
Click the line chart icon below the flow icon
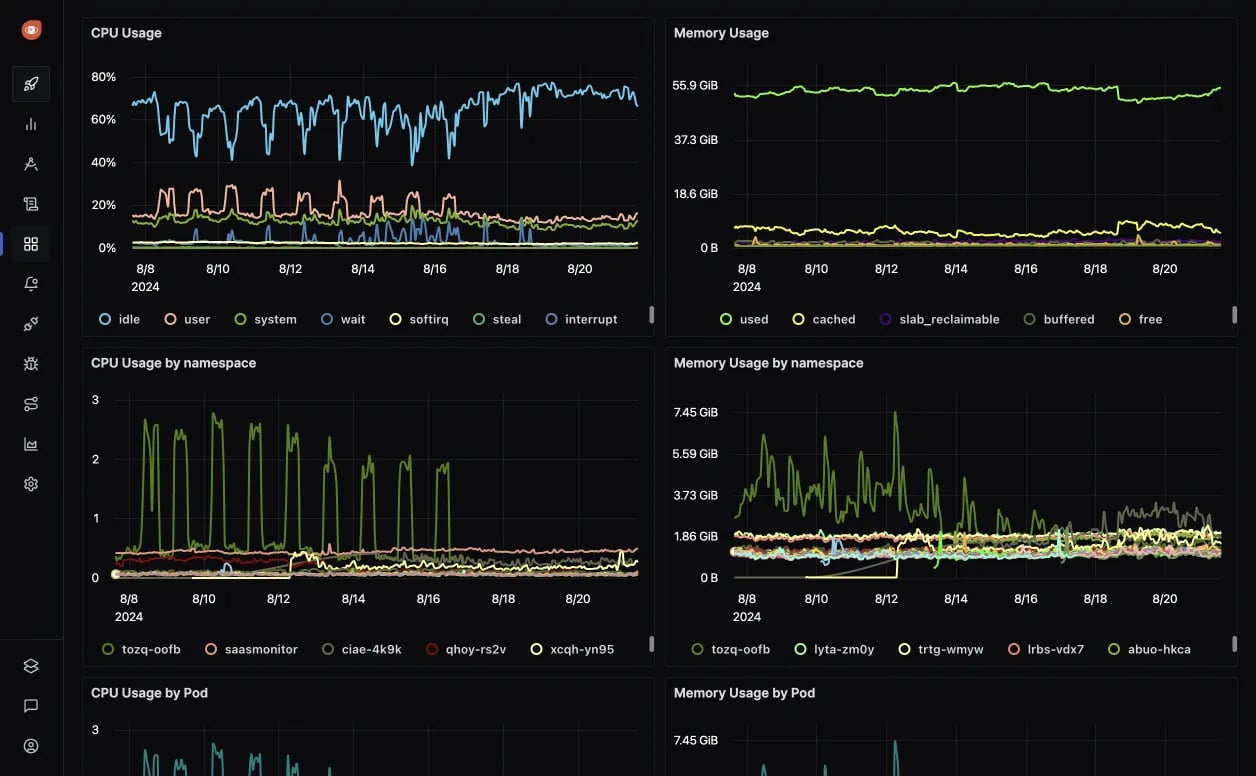[30, 443]
